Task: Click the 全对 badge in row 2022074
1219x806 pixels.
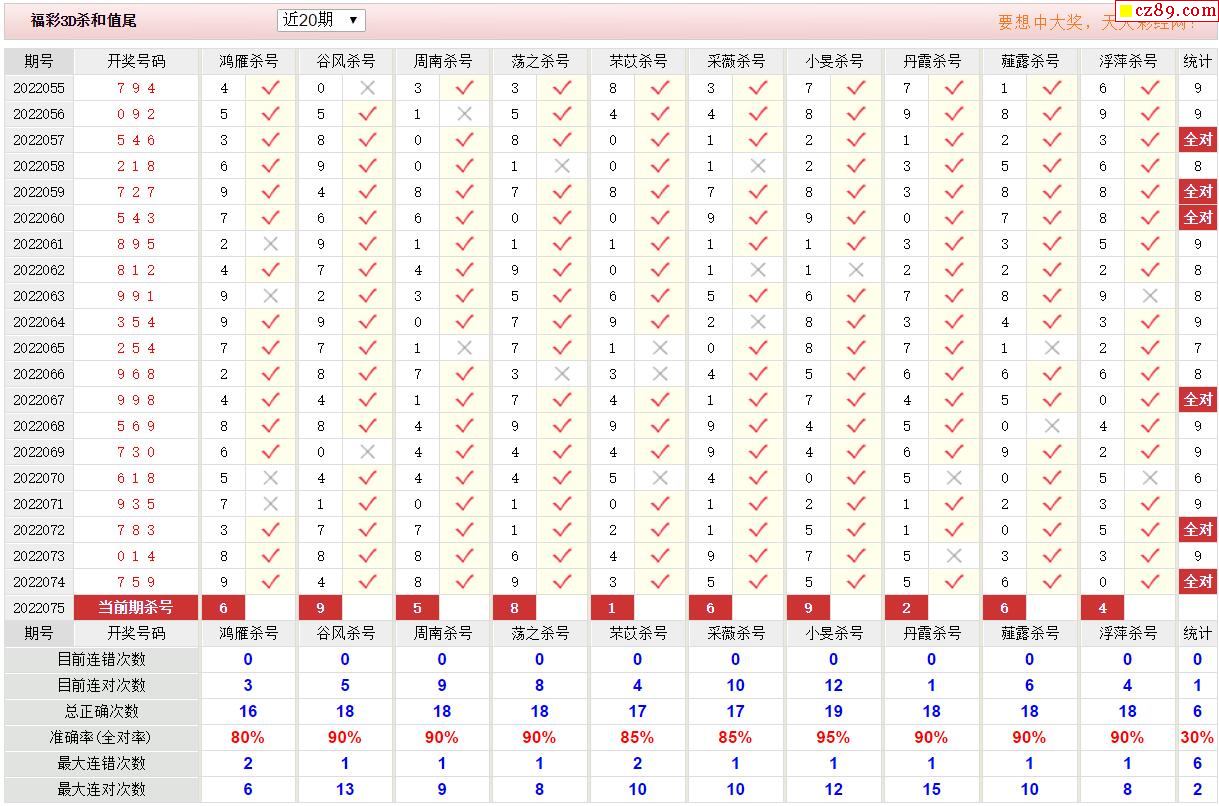Action: 1198,582
